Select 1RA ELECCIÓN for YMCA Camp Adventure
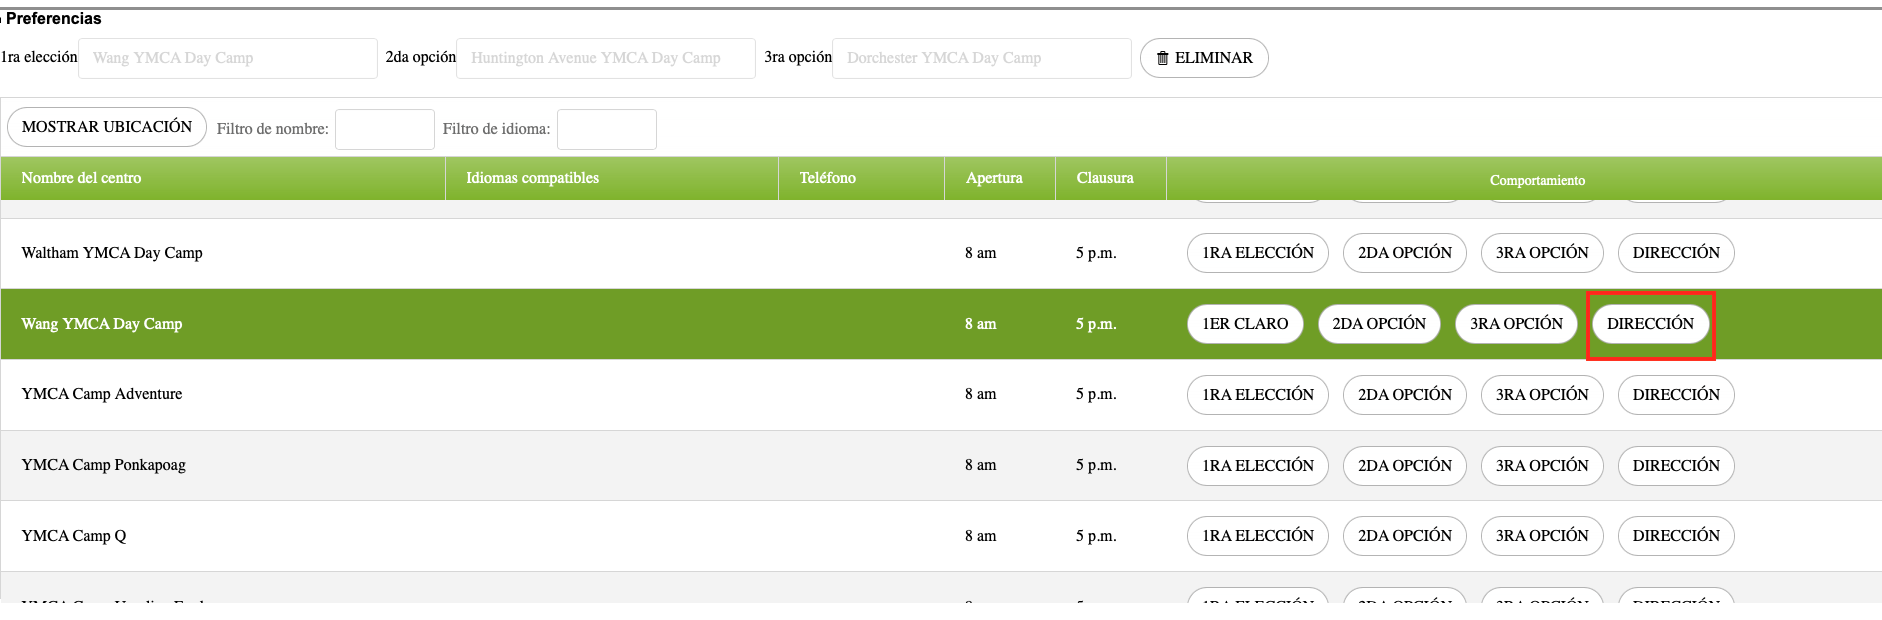The height and width of the screenshot is (620, 1882). tap(1258, 395)
